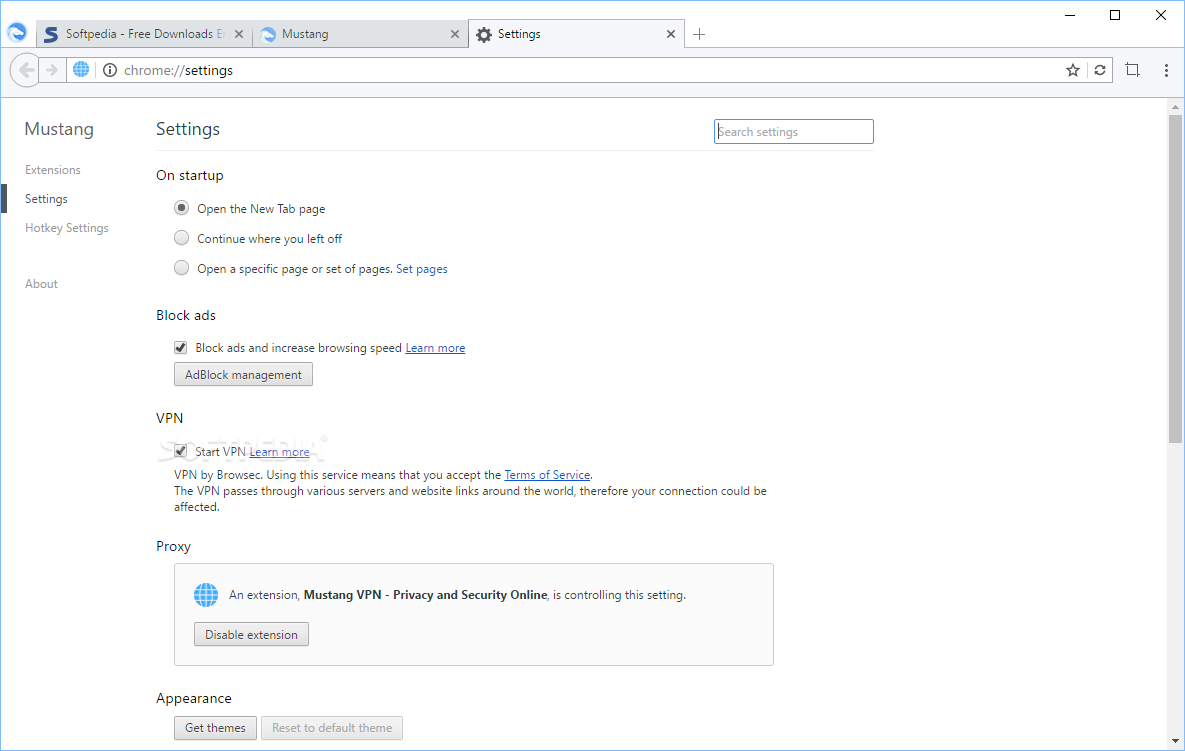
Task: Open Hotkey Settings in sidebar
Action: (x=67, y=228)
